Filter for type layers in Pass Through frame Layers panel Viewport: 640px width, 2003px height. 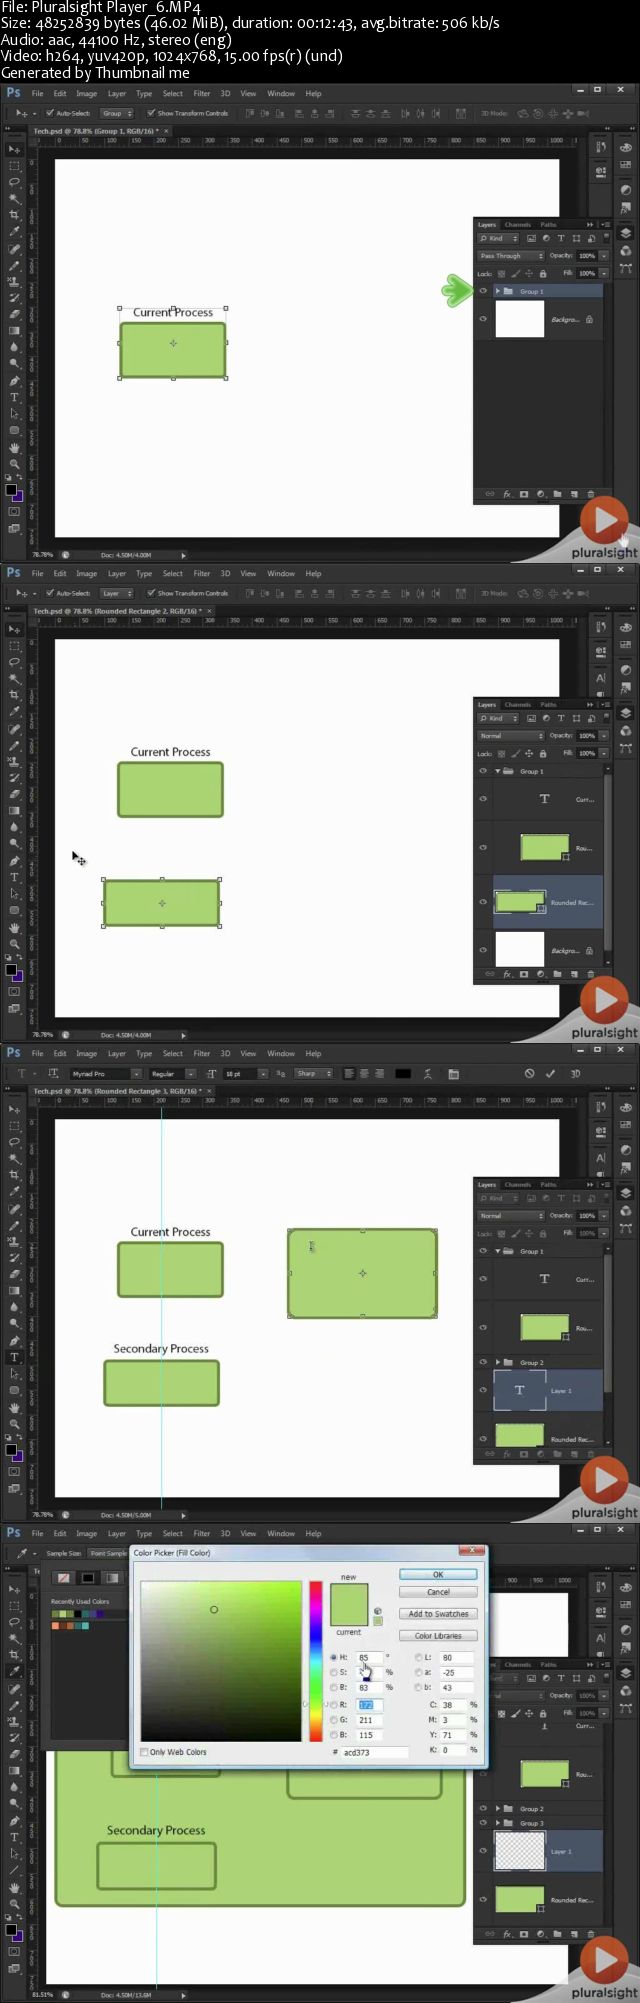point(560,239)
